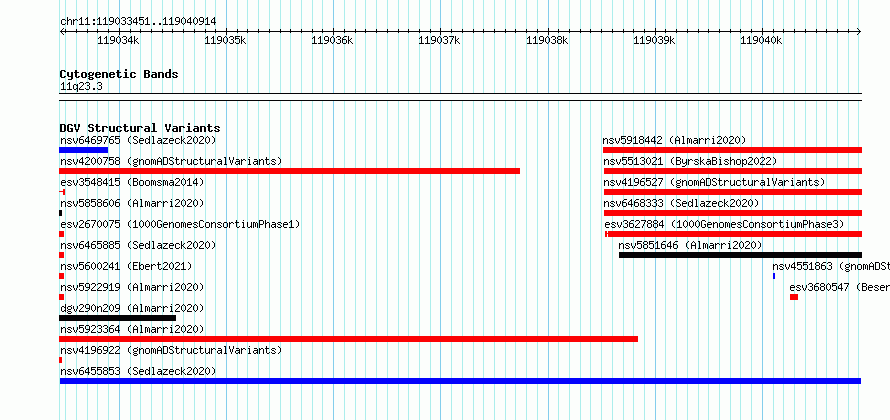The width and height of the screenshot is (890, 420).
Task: Click nsv6455853 (Sedlazeck2020) label
Action: pos(138,371)
